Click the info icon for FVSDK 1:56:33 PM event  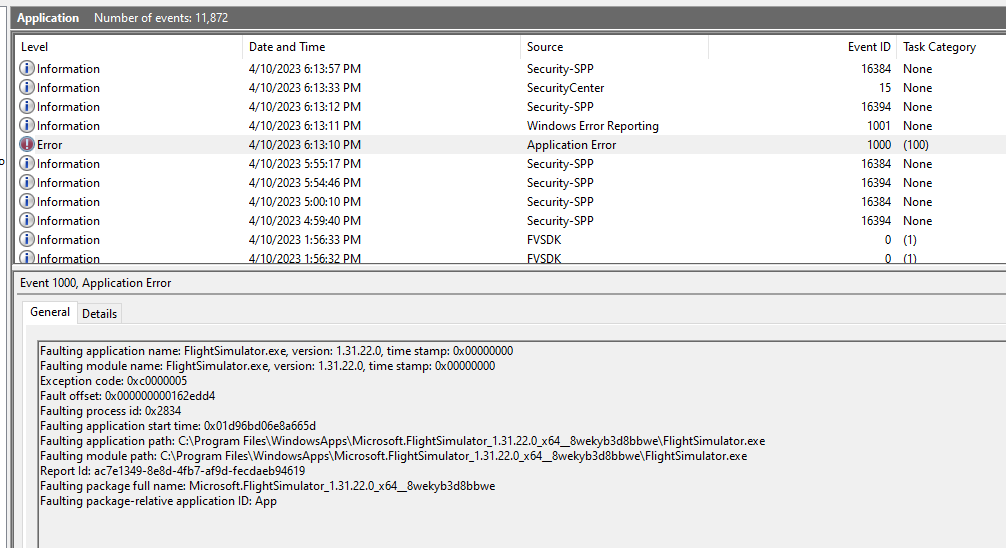(27, 239)
